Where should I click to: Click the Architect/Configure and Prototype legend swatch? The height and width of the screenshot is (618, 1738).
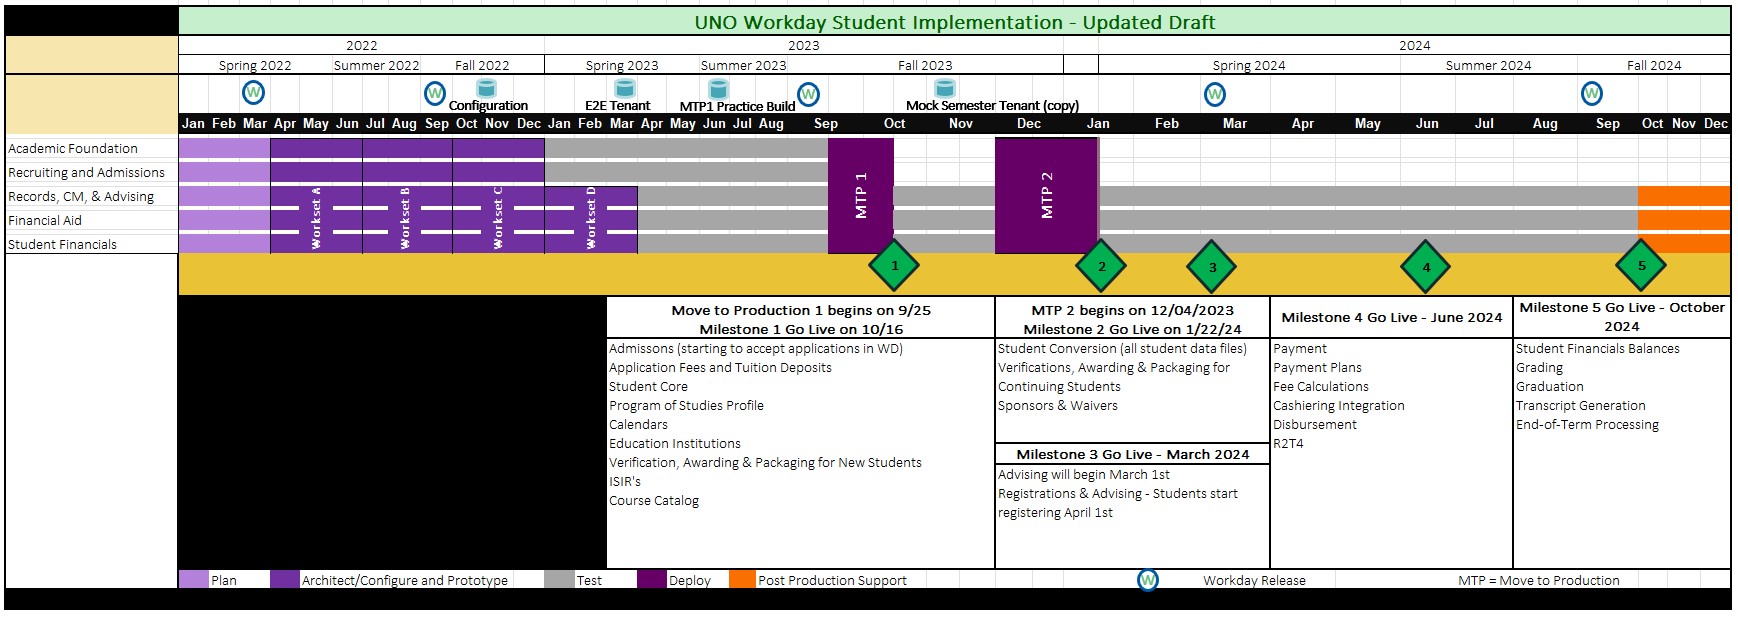(285, 580)
